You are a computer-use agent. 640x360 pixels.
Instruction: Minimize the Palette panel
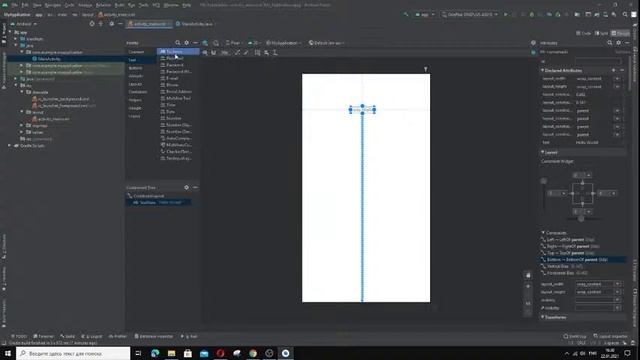click(x=195, y=42)
